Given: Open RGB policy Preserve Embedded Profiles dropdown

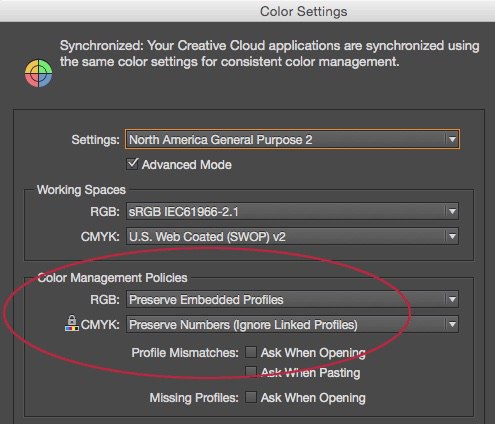Looking at the screenshot, I should point(292,299).
